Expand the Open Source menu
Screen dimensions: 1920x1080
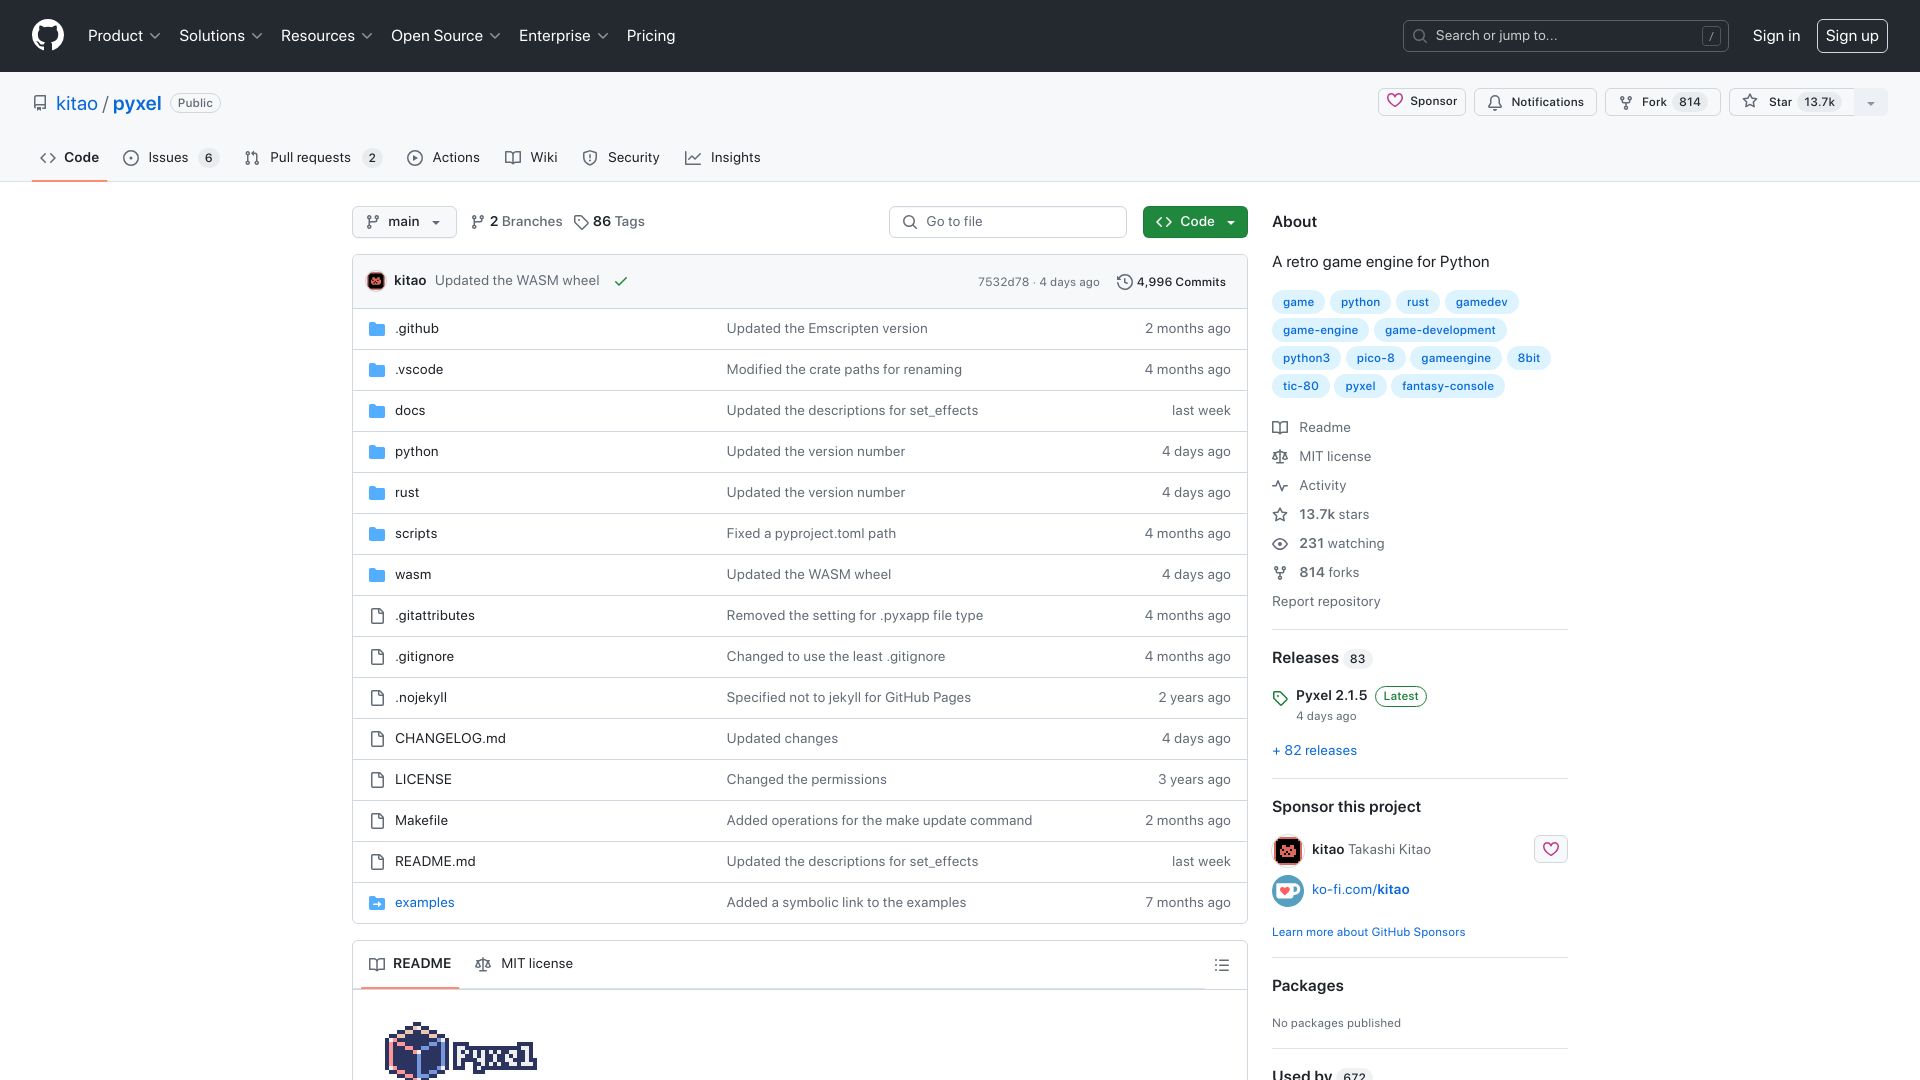446,36
